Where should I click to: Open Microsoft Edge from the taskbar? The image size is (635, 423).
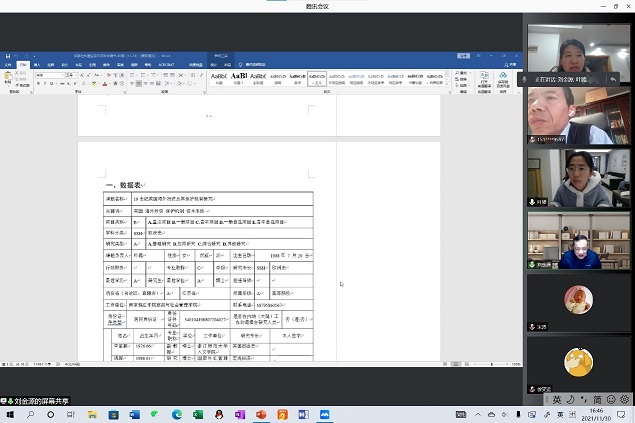click(x=176, y=414)
